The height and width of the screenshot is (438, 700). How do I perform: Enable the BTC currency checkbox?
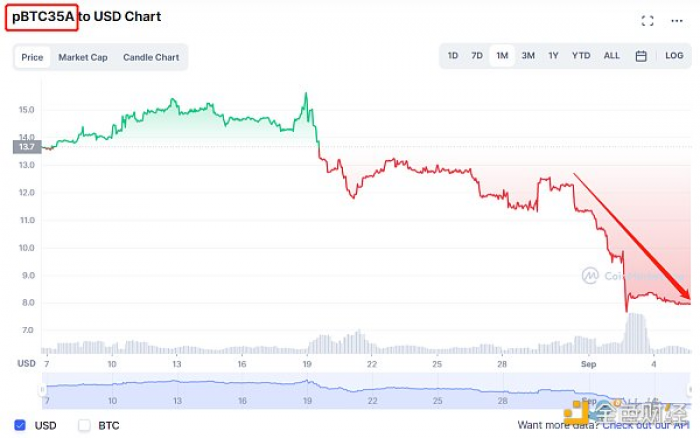click(x=84, y=425)
